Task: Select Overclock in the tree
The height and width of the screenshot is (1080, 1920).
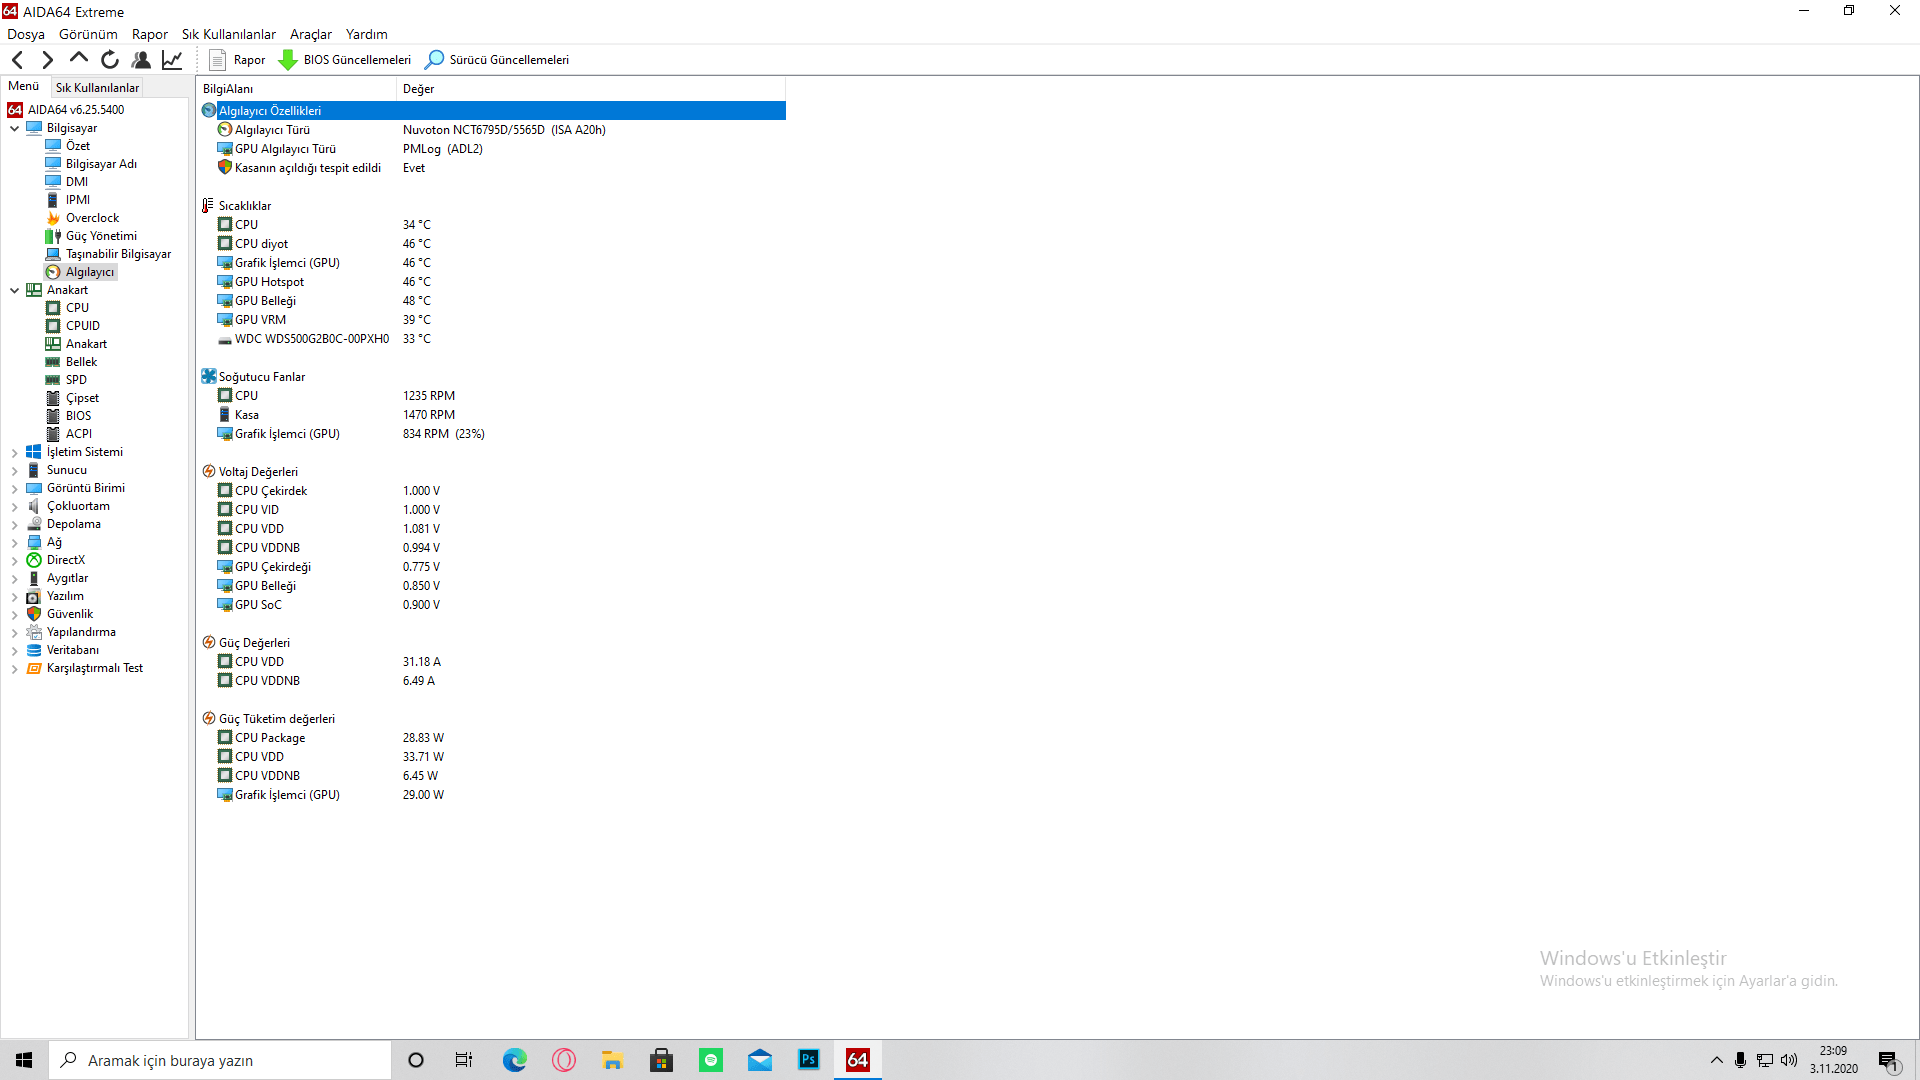Action: pos(92,218)
